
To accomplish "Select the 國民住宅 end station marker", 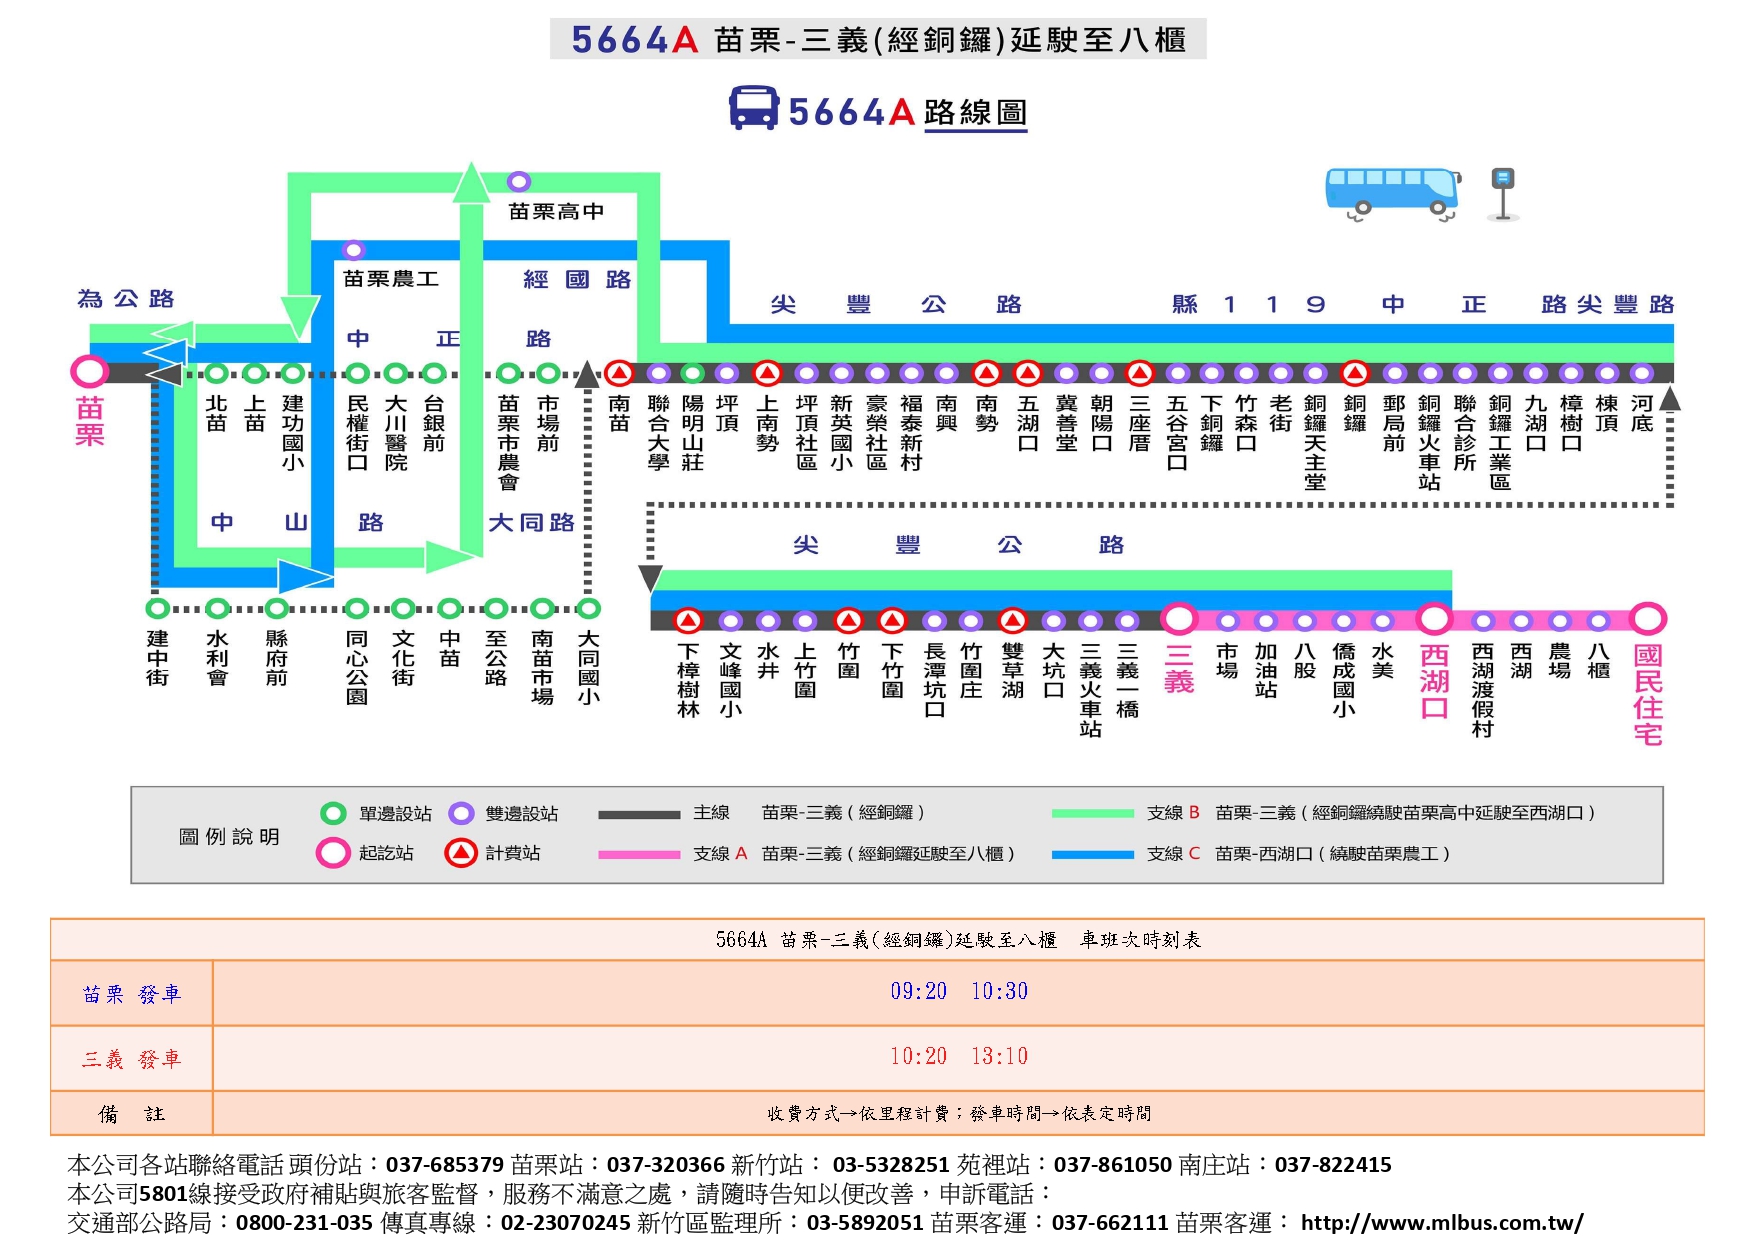I will (1647, 619).
